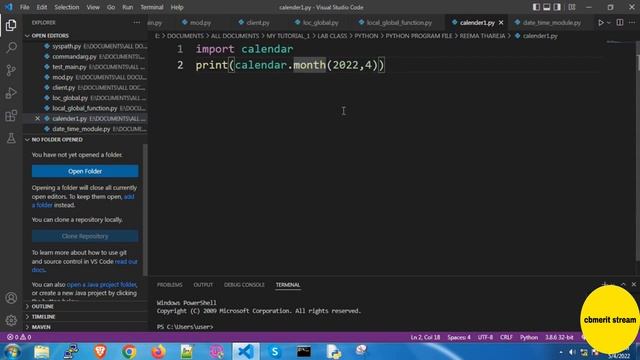The width and height of the screenshot is (640, 360).
Task: Open test_main.py from Open Editors
Action: coord(86,67)
